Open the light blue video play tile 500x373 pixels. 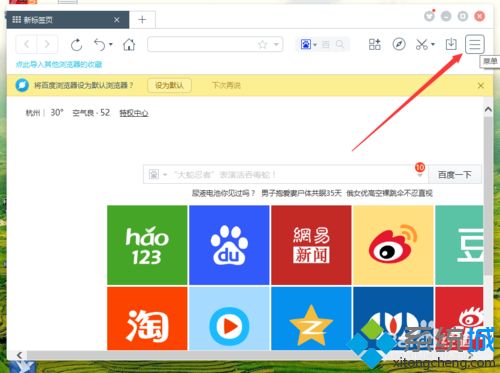pos(229,318)
